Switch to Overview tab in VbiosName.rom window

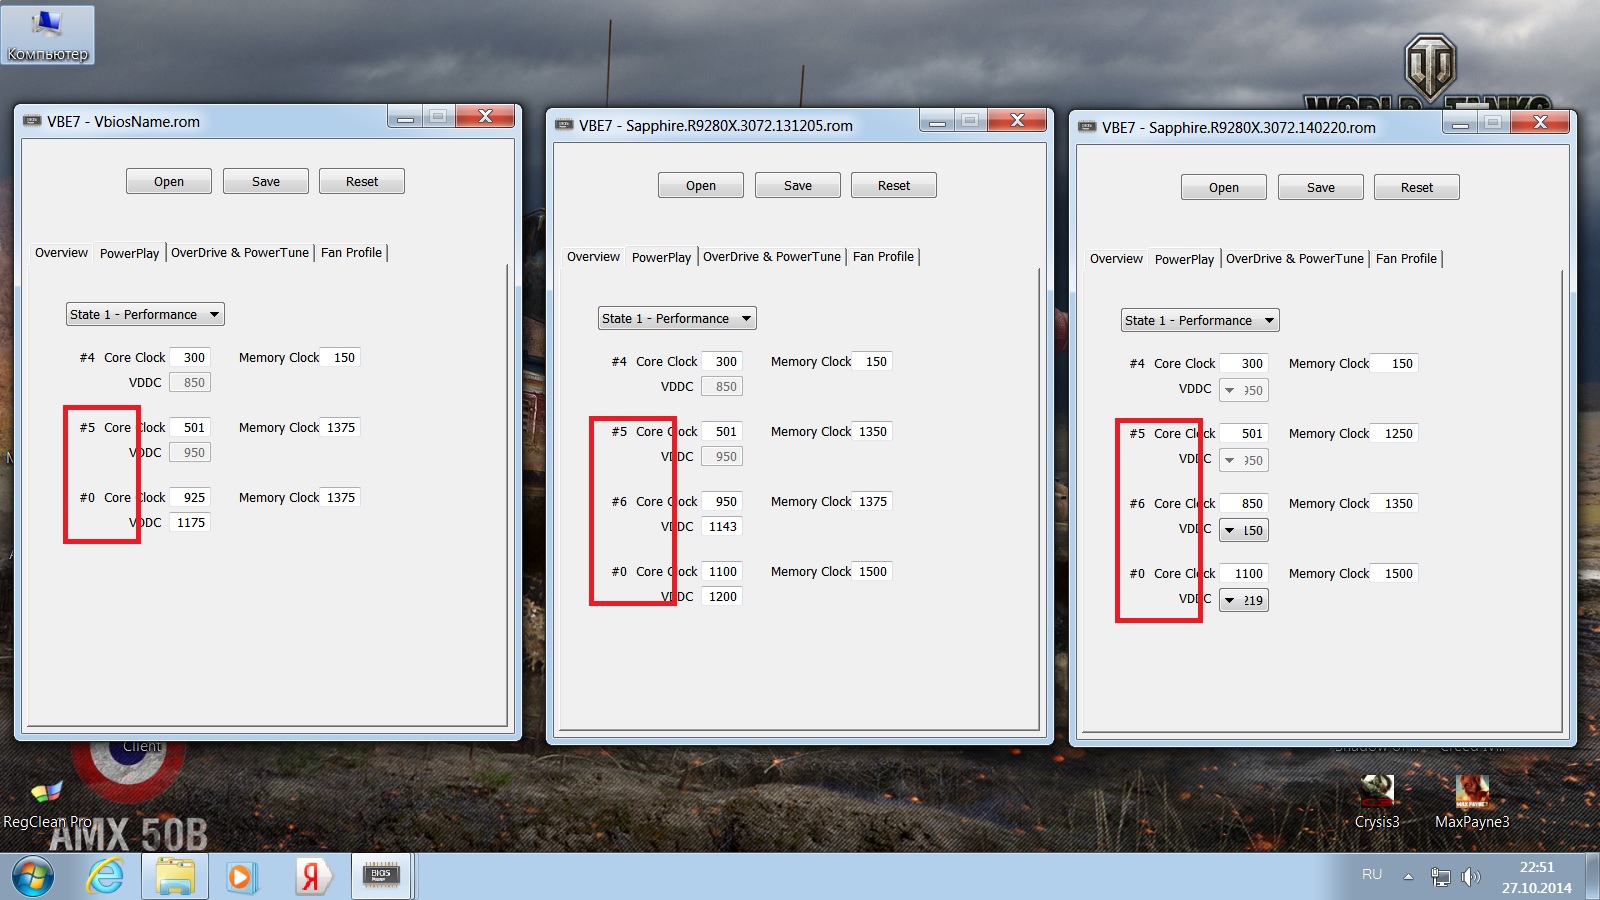61,253
